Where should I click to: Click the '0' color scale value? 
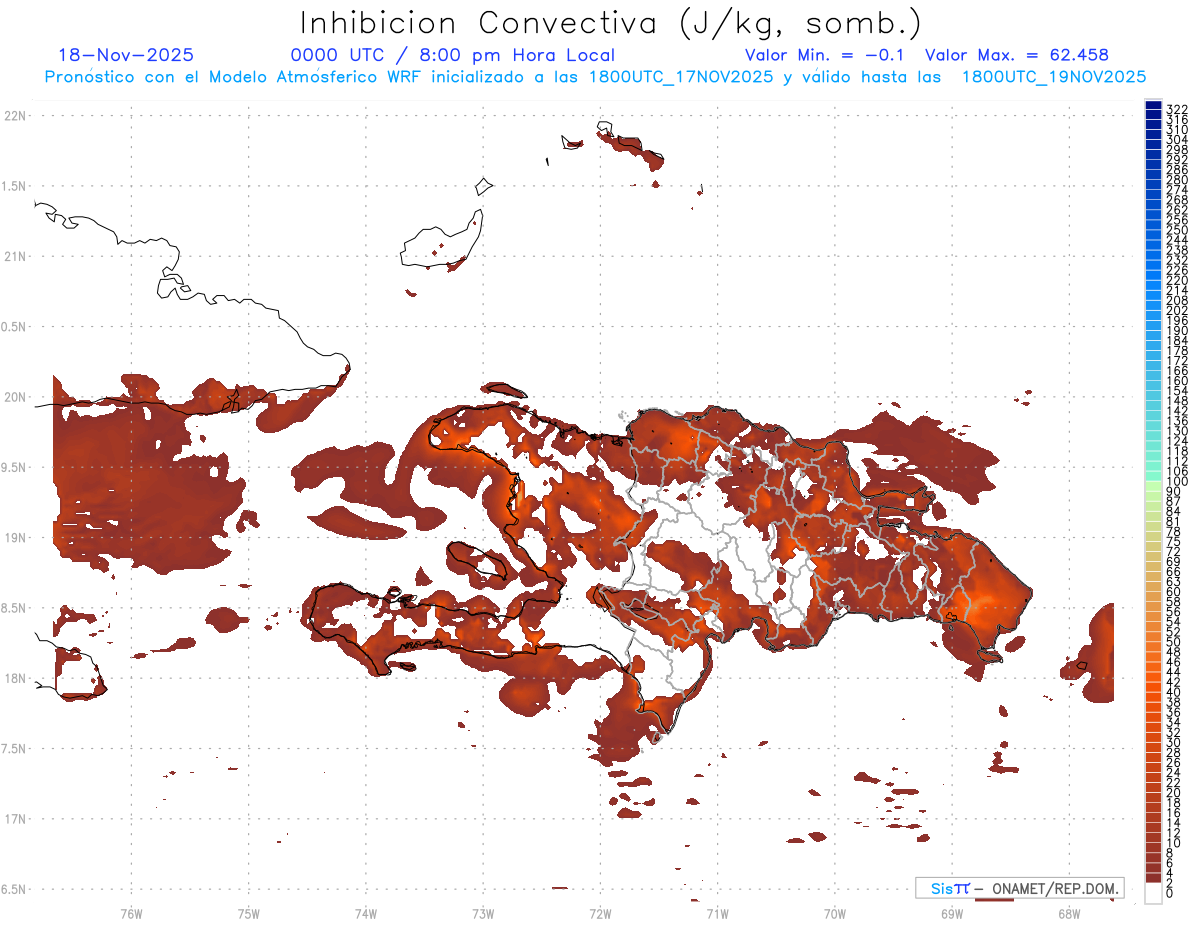point(1171,893)
